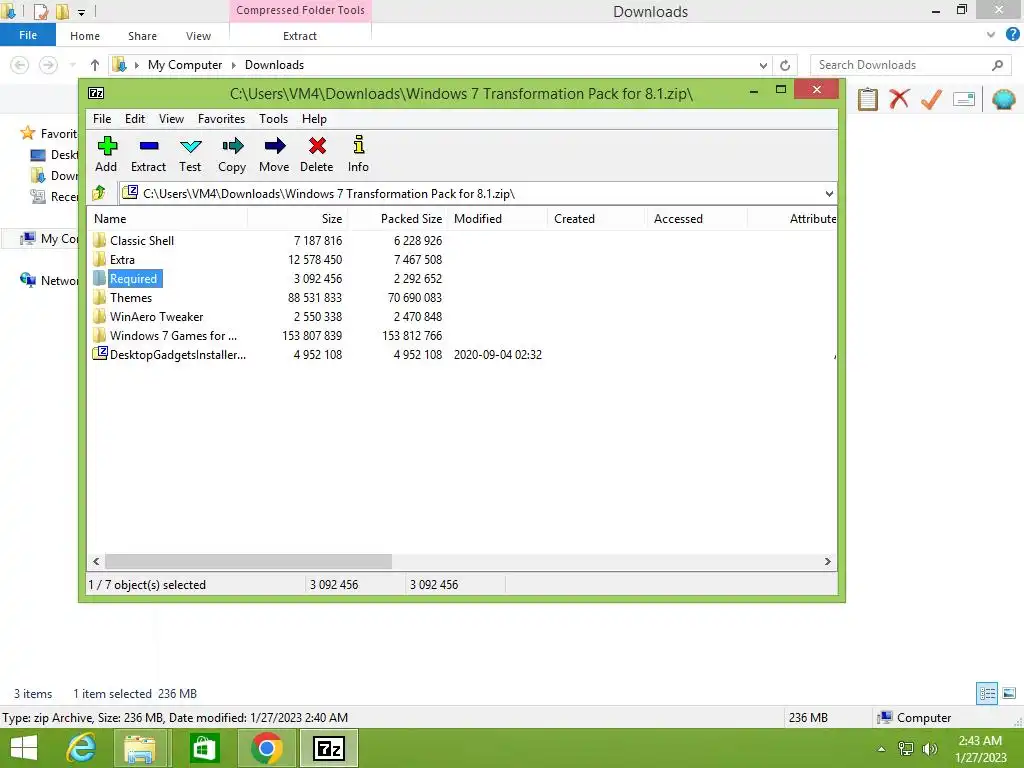Select the Windows 7 Games folder icon
Viewport: 1024px width, 768px height.
[99, 335]
